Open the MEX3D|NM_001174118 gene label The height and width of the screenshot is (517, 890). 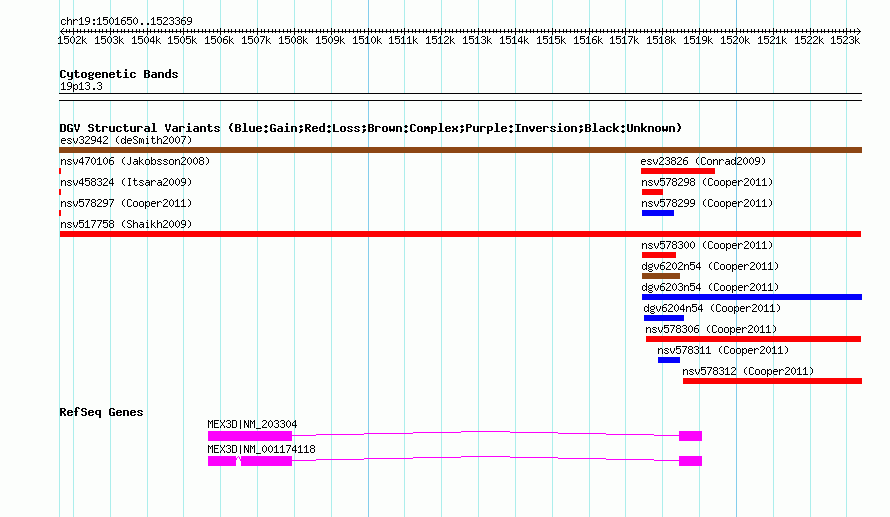(x=261, y=449)
